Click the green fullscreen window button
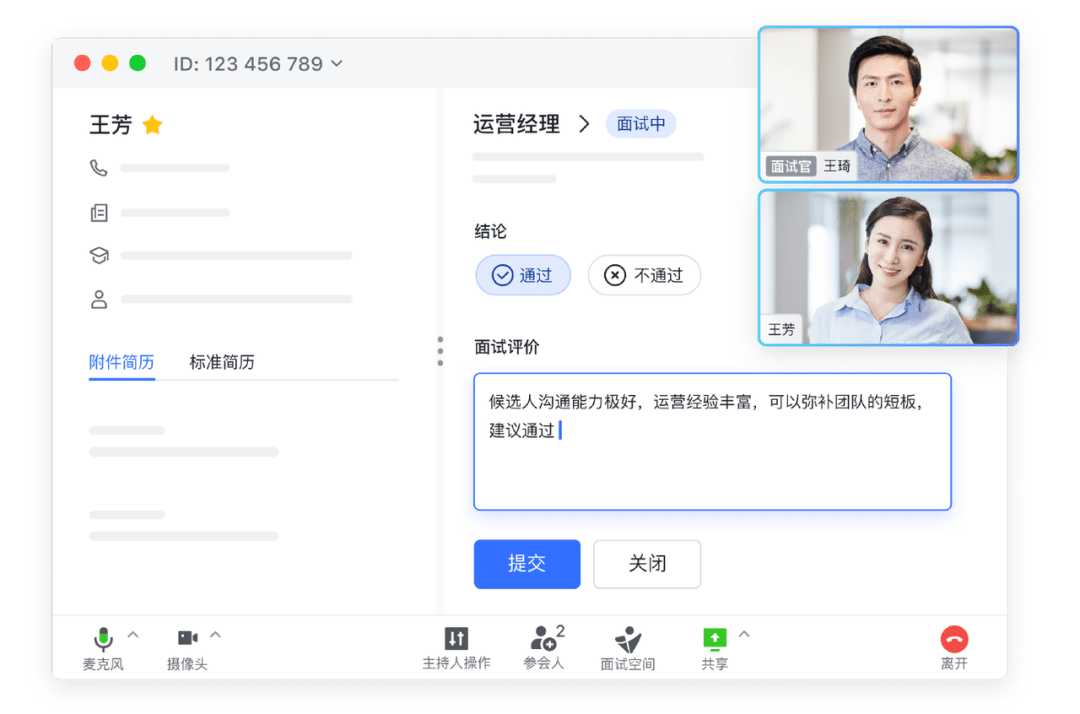1080x714 pixels. click(x=138, y=63)
